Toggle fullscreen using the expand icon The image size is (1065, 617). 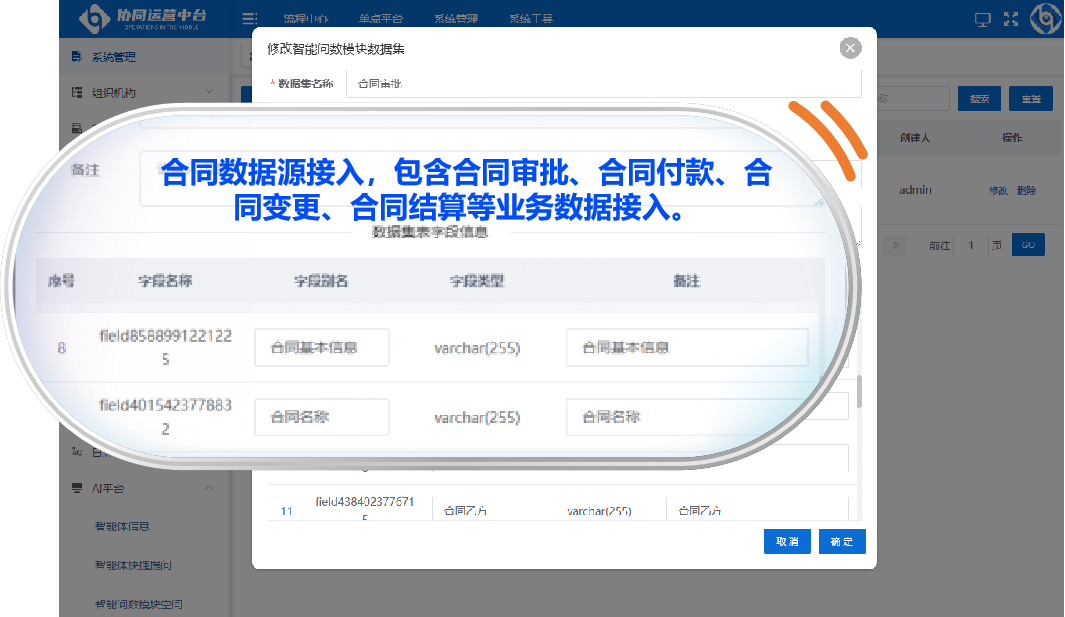pos(1011,19)
